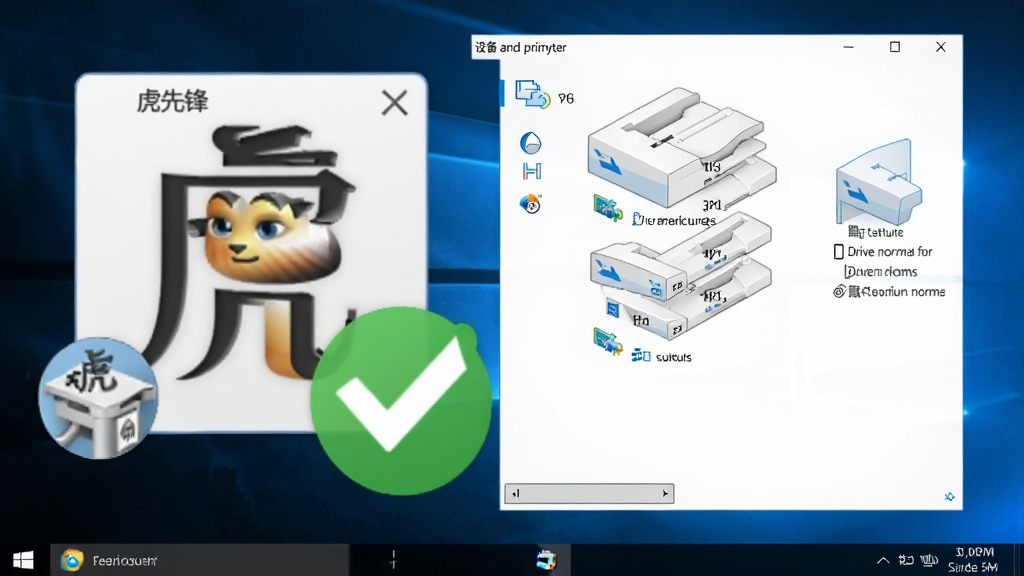Screen dimensions: 1024x576
Task: Select the stacked printers device in middle
Action: click(x=681, y=278)
